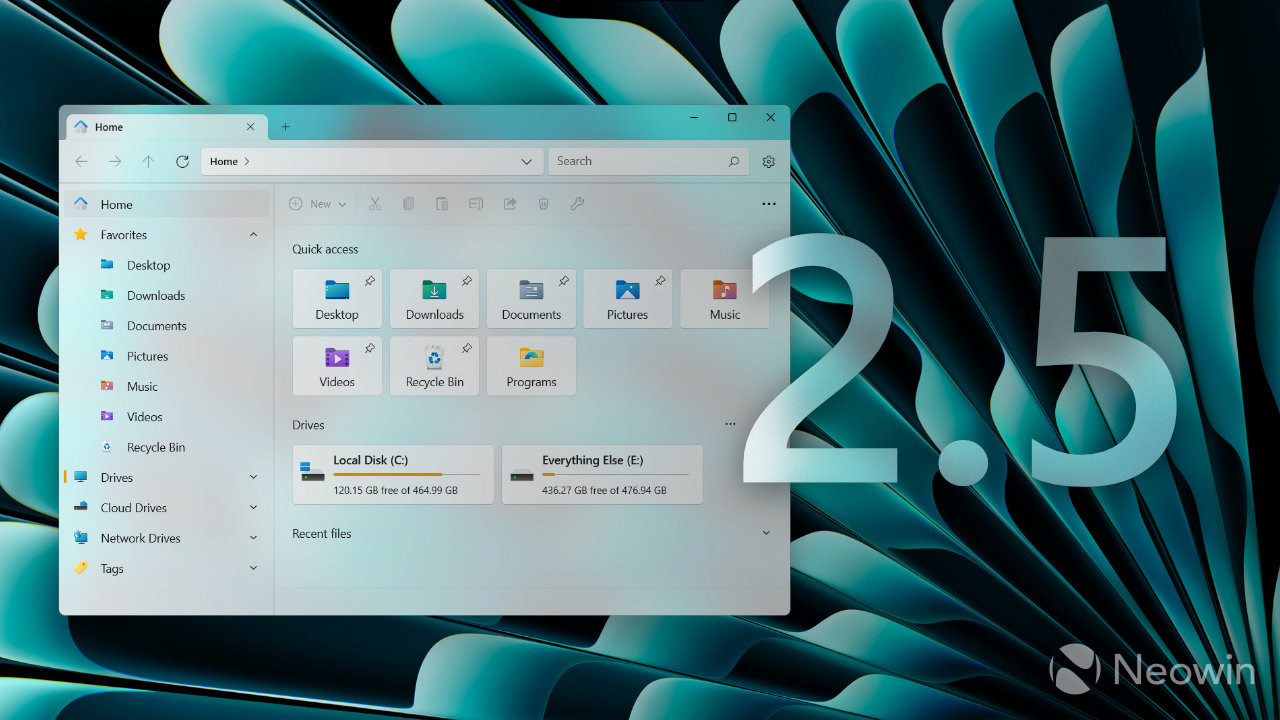Open file Properties via the wrench icon
The height and width of the screenshot is (720, 1280).
click(x=577, y=203)
